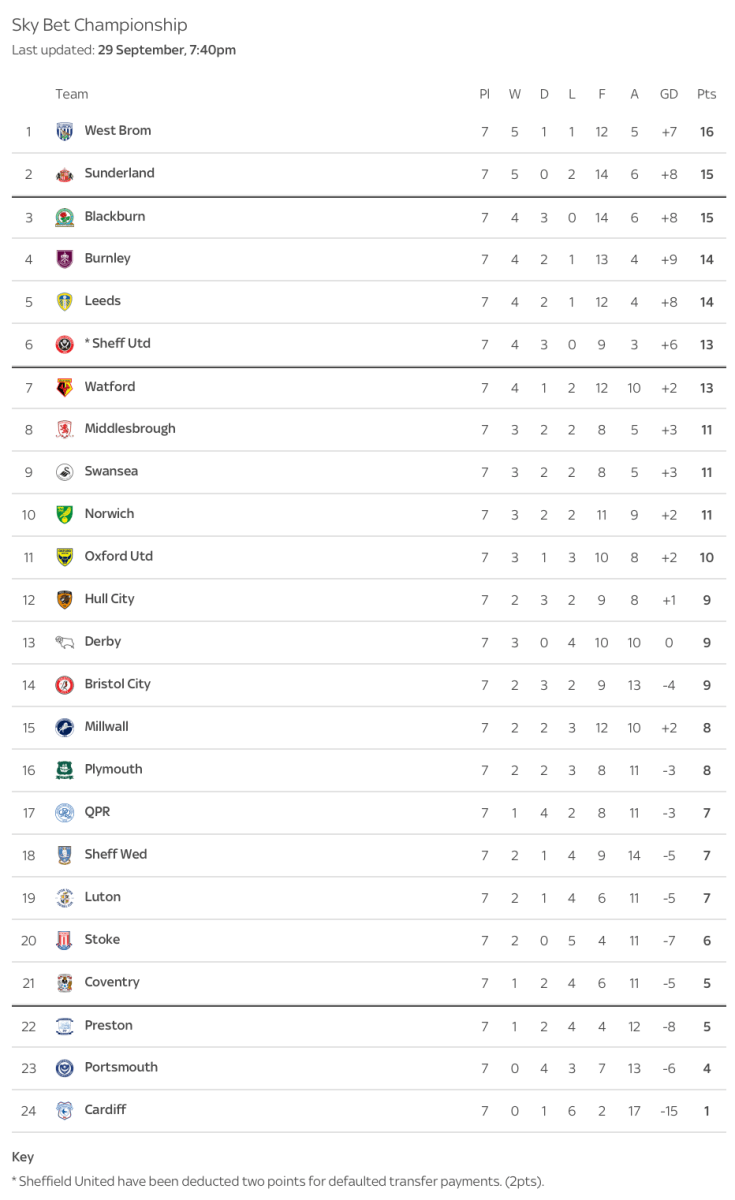Open the Blackburn team link
Viewport: 735px width, 1200px height.
pos(114,216)
